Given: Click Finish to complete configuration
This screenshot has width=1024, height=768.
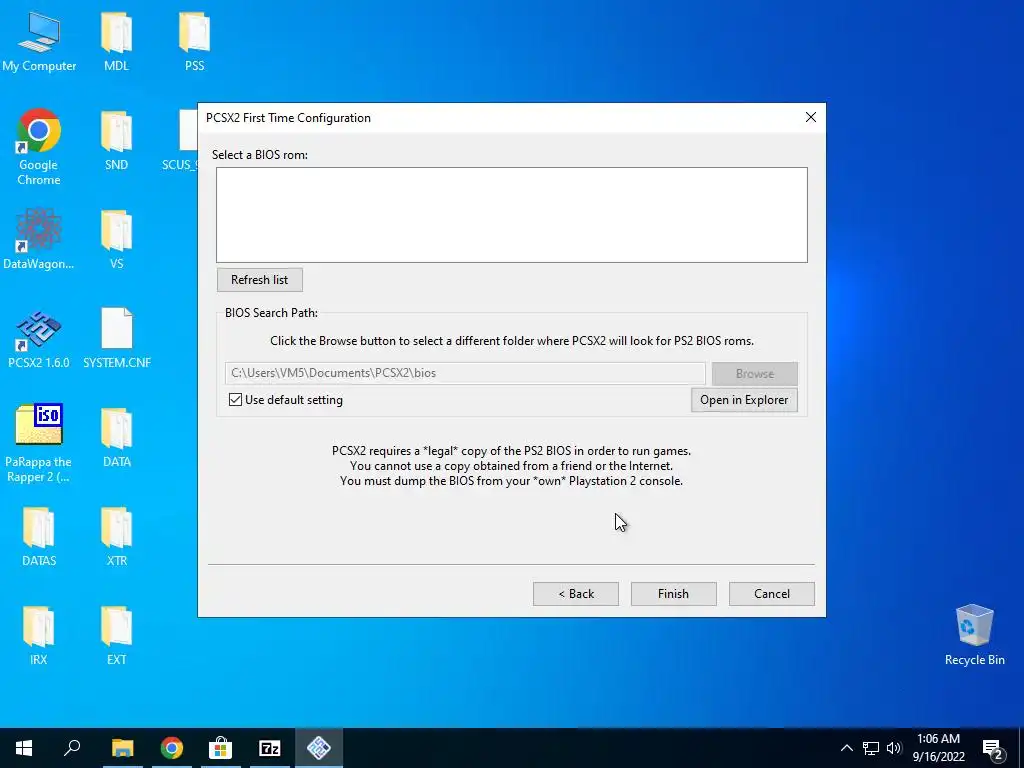Looking at the screenshot, I should tap(673, 594).
